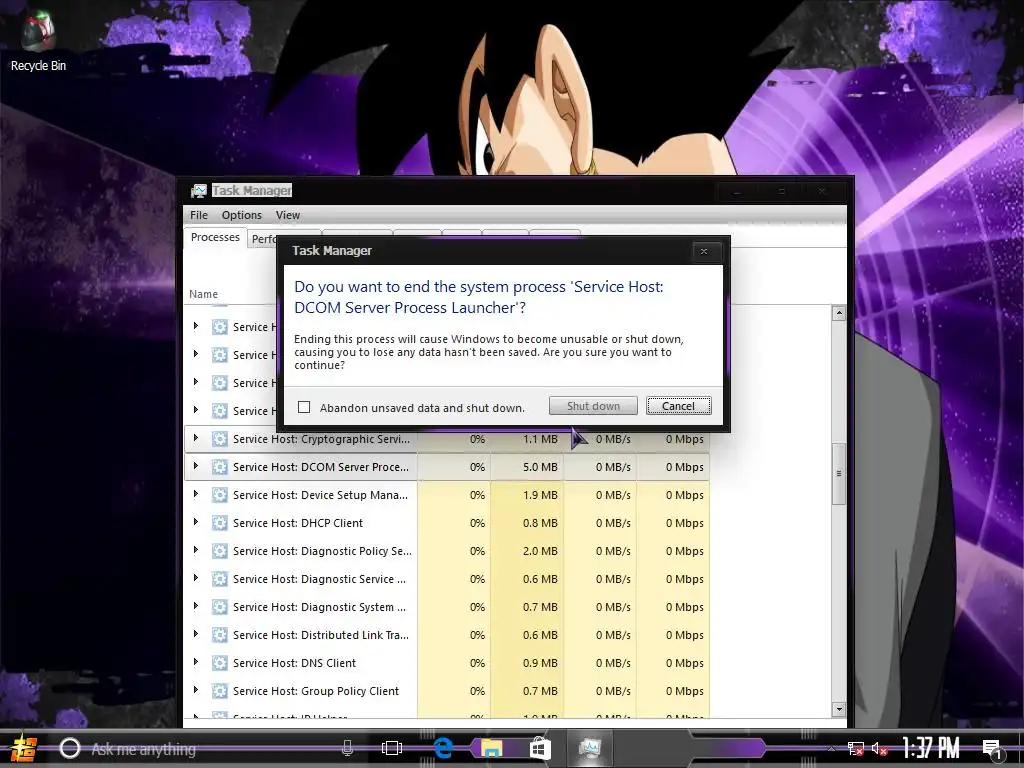Image resolution: width=1024 pixels, height=768 pixels.
Task: Click 0.9 MB memory value of DNS Client row
Action: (x=540, y=663)
